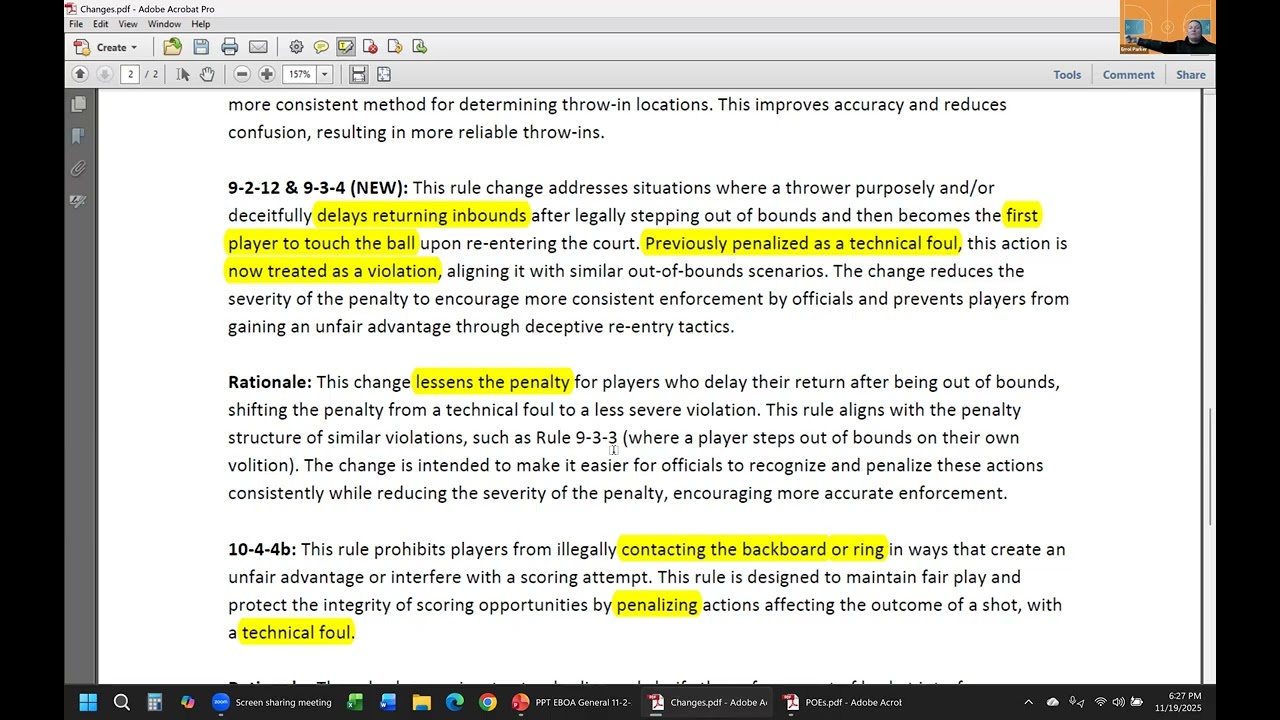Click the vertical scrollbar thumb

[1209, 467]
